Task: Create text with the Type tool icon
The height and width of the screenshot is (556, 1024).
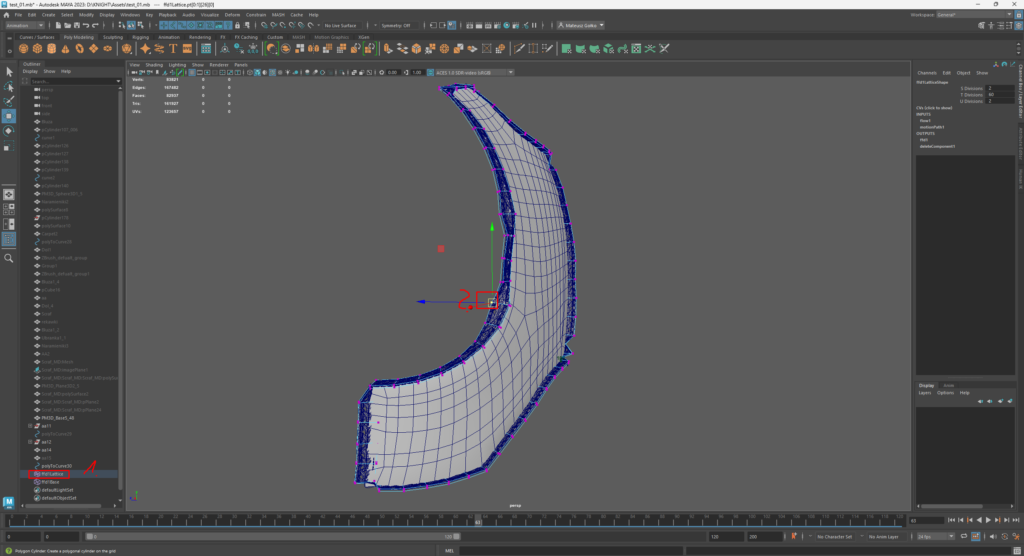Action: coord(174,48)
